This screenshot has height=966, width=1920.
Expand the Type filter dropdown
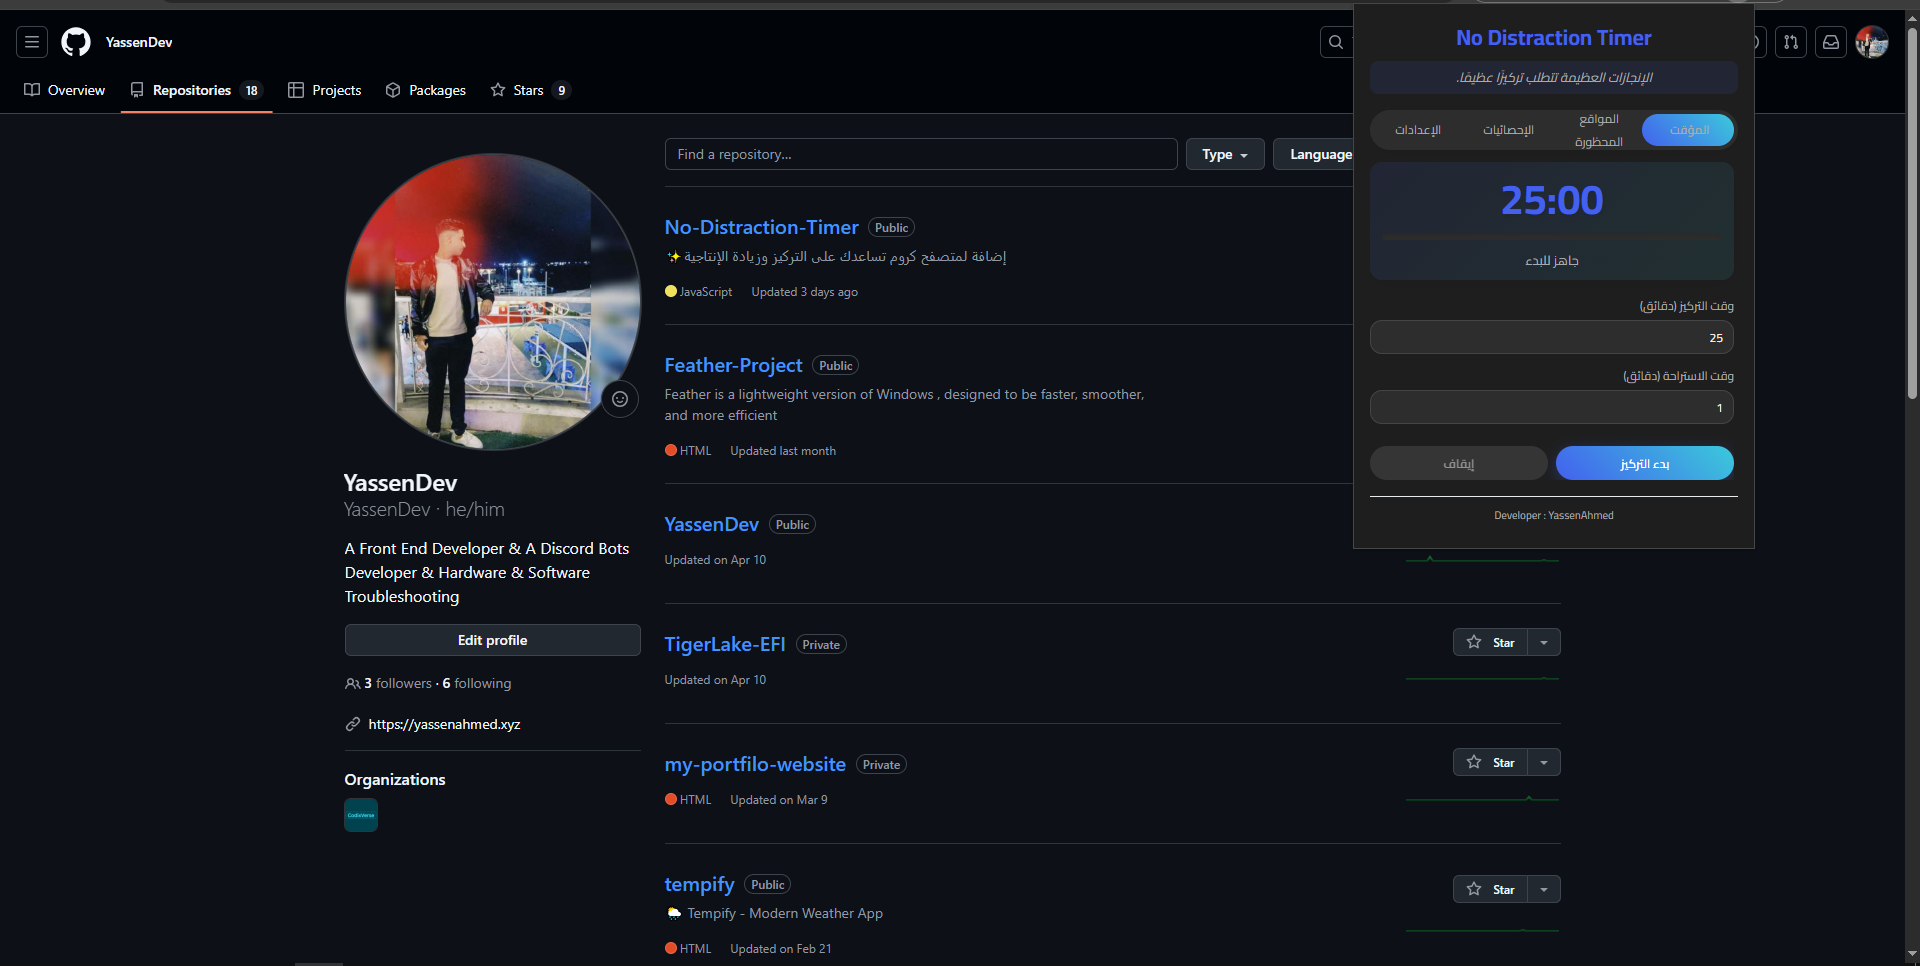pos(1225,155)
